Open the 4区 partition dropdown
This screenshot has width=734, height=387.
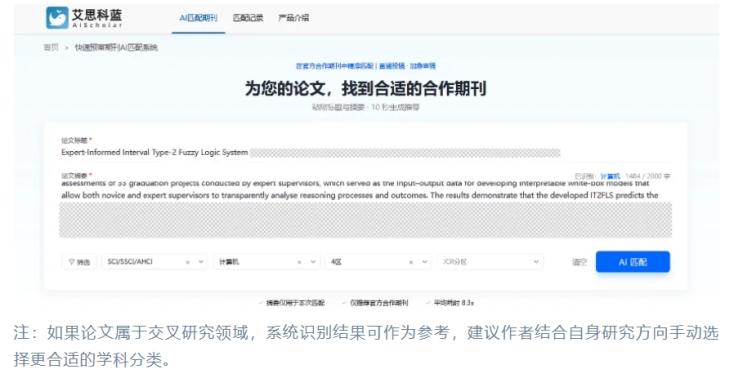378,262
